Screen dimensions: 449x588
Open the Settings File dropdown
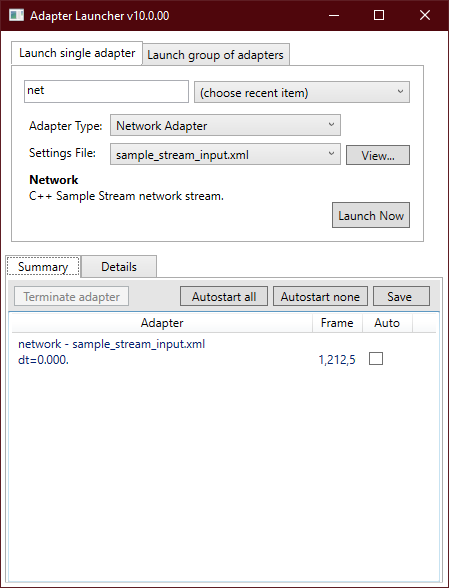pos(225,154)
